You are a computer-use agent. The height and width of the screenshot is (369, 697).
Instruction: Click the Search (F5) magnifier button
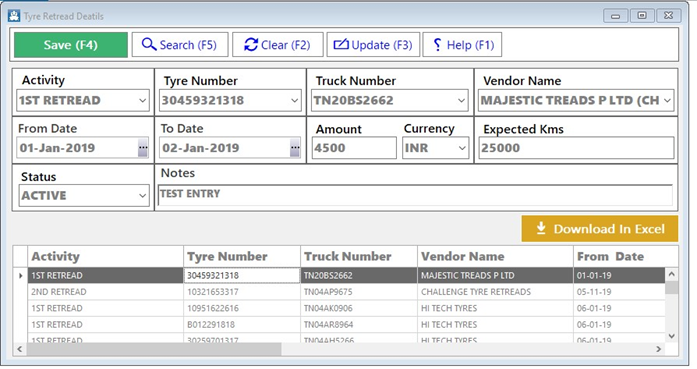[x=180, y=44]
